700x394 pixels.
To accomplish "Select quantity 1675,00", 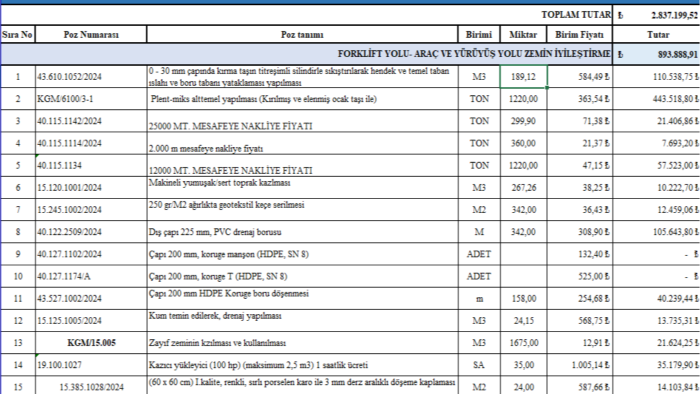I will (x=523, y=343).
